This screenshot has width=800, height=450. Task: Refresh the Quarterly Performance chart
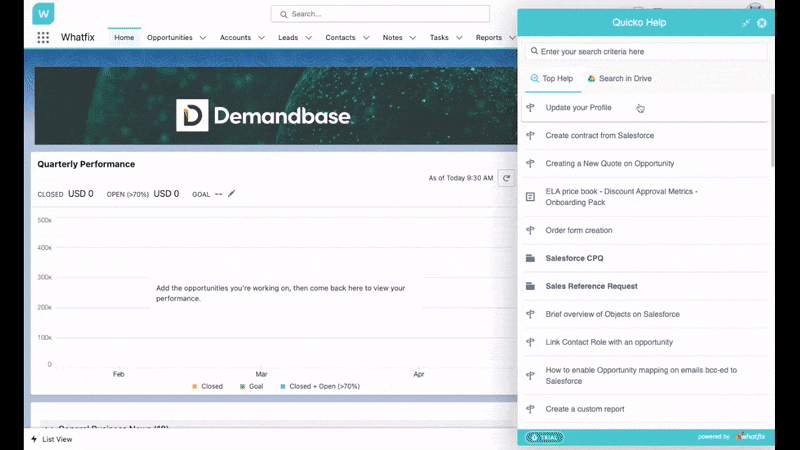tap(506, 178)
